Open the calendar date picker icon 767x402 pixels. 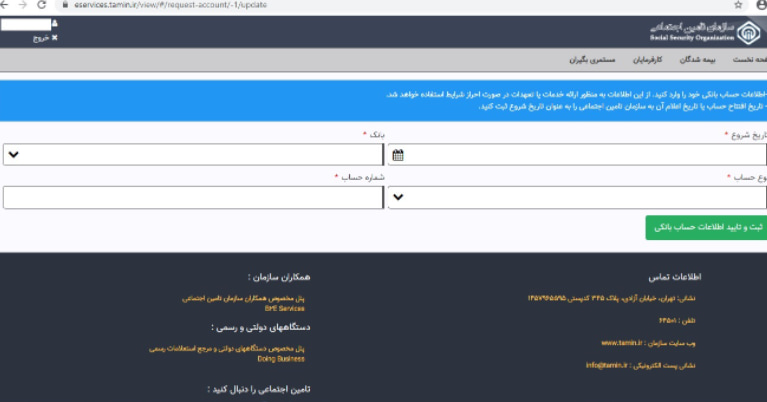(398, 155)
